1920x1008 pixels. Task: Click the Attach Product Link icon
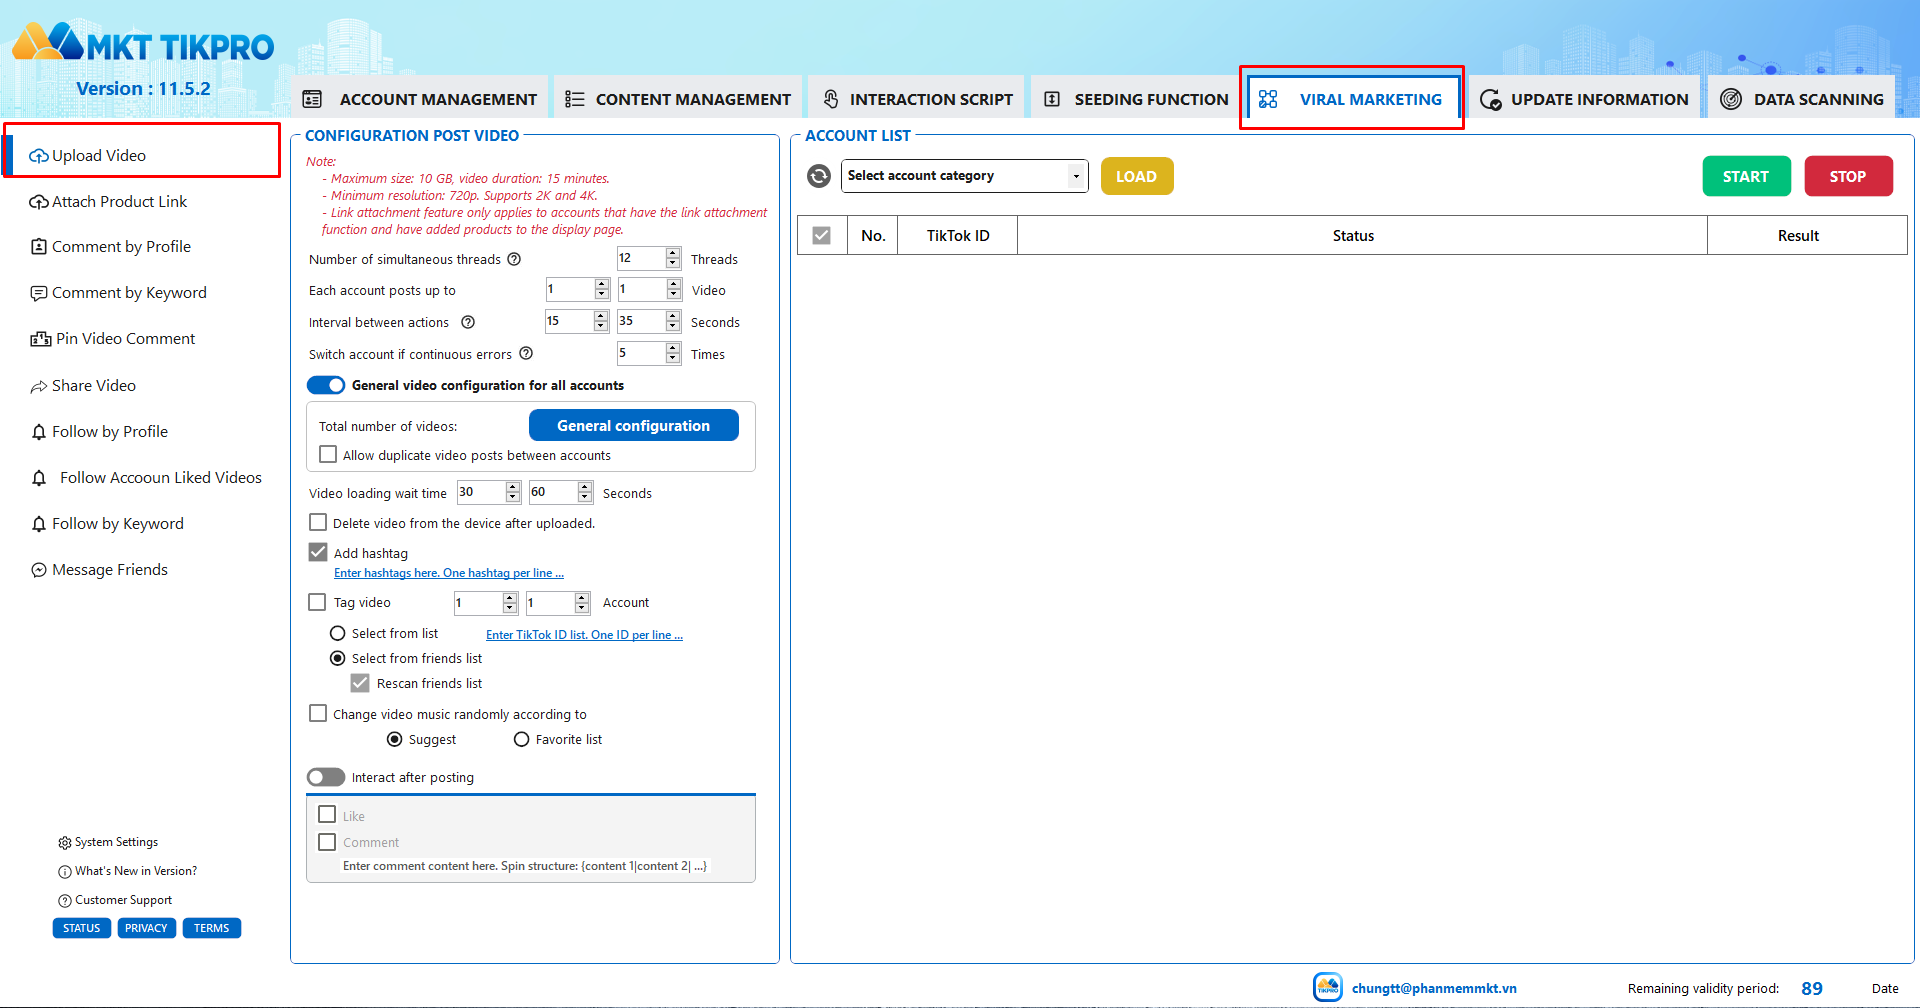39,202
